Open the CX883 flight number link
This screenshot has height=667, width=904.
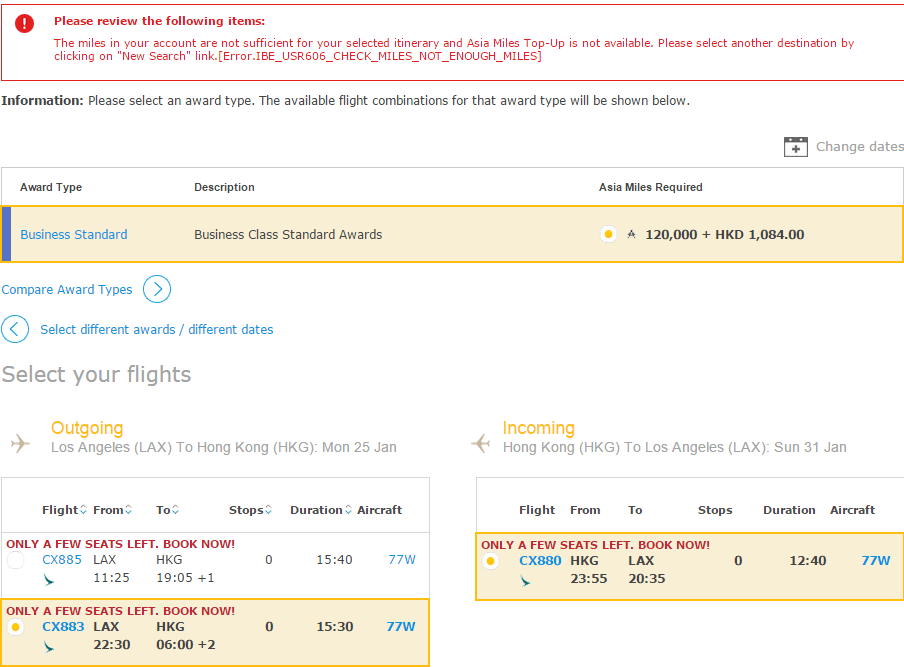point(63,627)
